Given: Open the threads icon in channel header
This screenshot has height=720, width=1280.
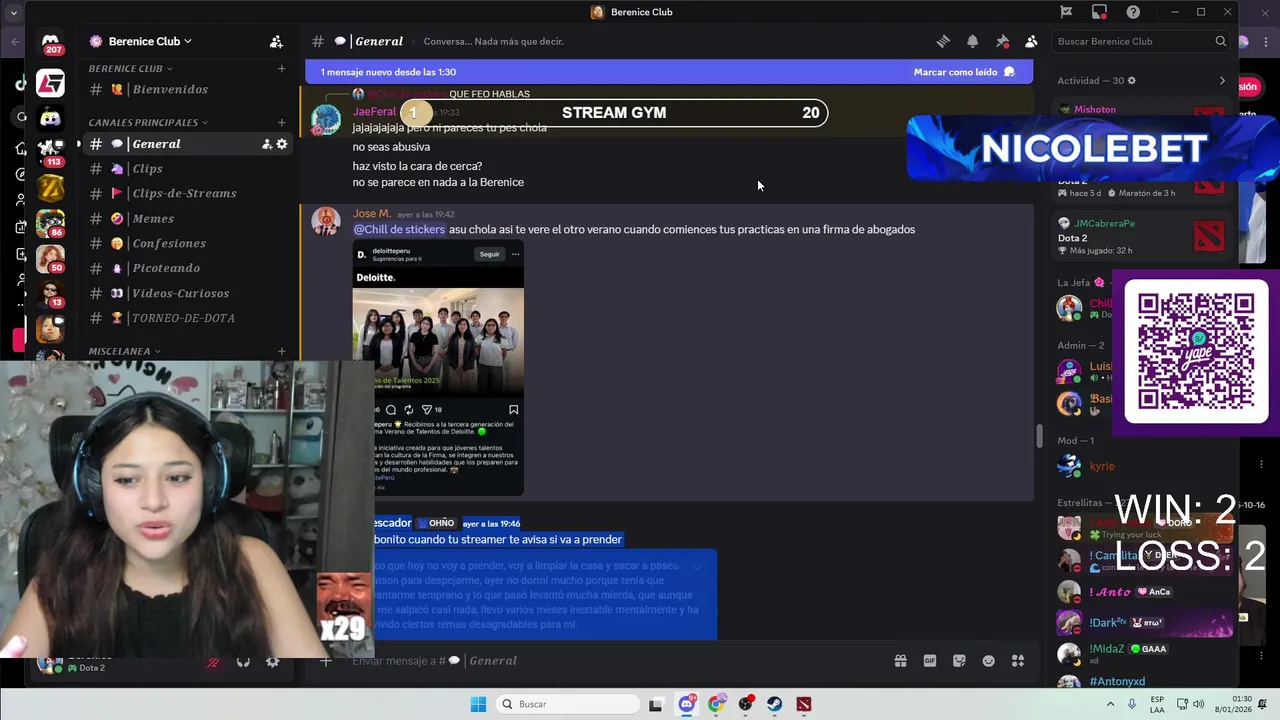Looking at the screenshot, I should pos(943,41).
